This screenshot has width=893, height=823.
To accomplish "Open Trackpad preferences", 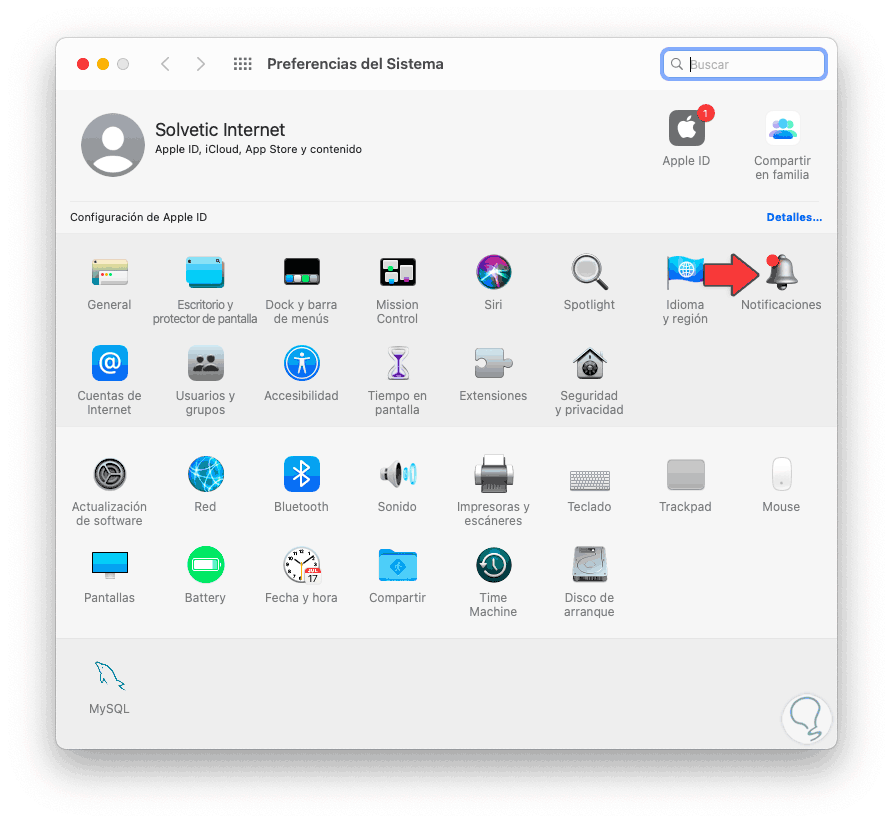I will point(685,474).
